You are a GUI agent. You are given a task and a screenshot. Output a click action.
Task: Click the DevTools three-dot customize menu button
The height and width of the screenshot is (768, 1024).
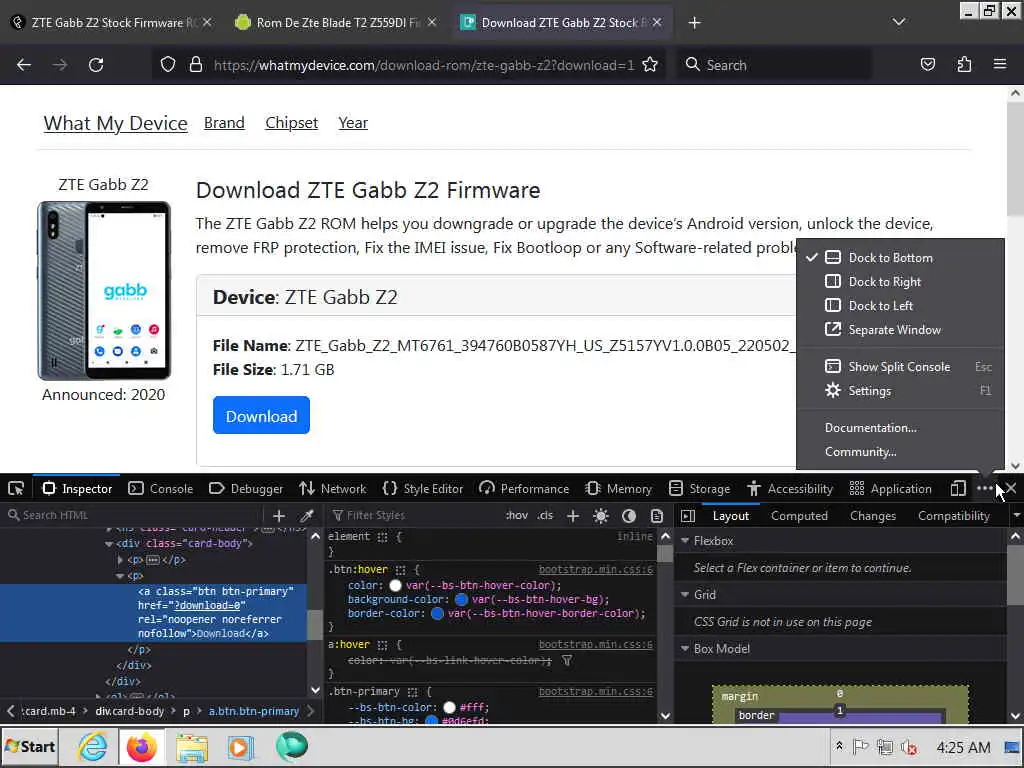coord(984,488)
